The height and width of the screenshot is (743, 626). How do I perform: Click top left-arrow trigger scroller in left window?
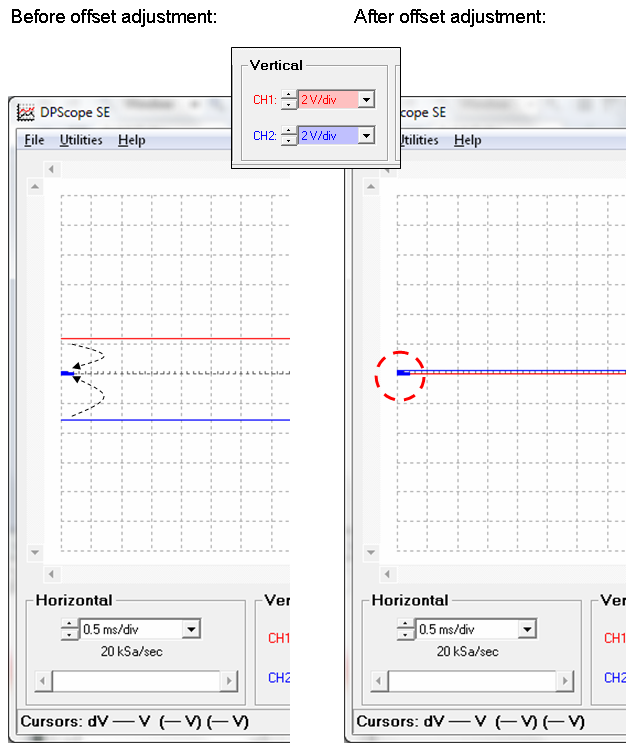52,169
